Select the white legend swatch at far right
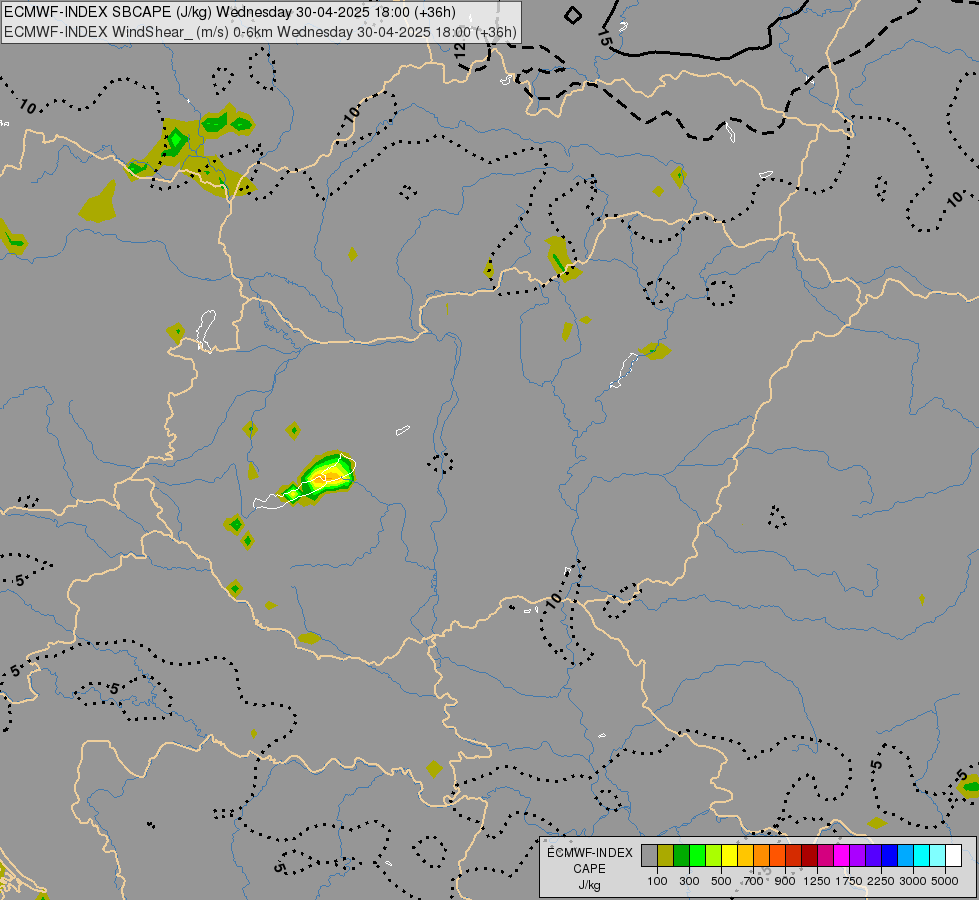979x900 pixels. 953,856
